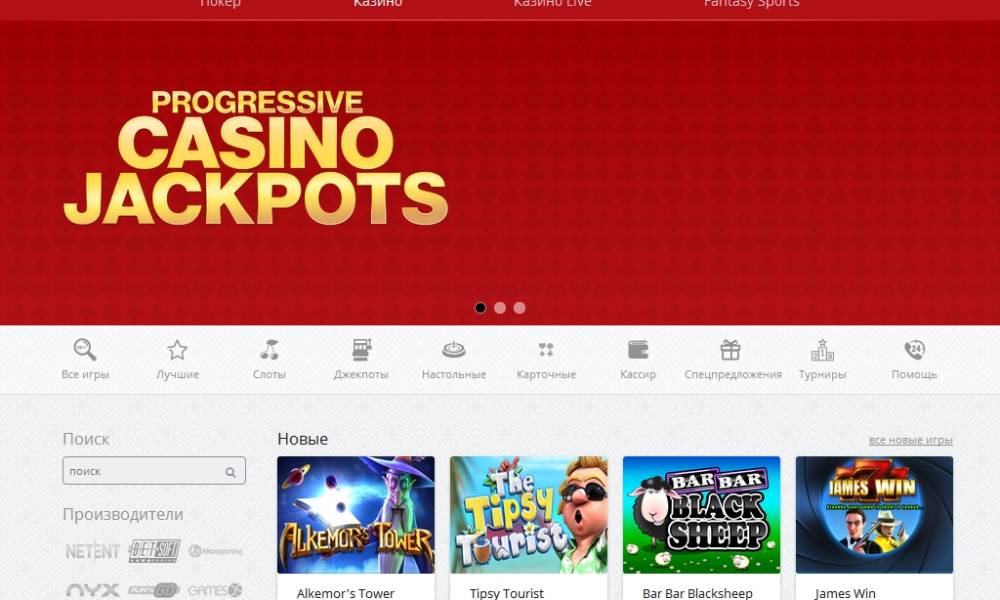The height and width of the screenshot is (600, 1000).
Task: Switch to the Казино Live tab
Action: pos(552,3)
